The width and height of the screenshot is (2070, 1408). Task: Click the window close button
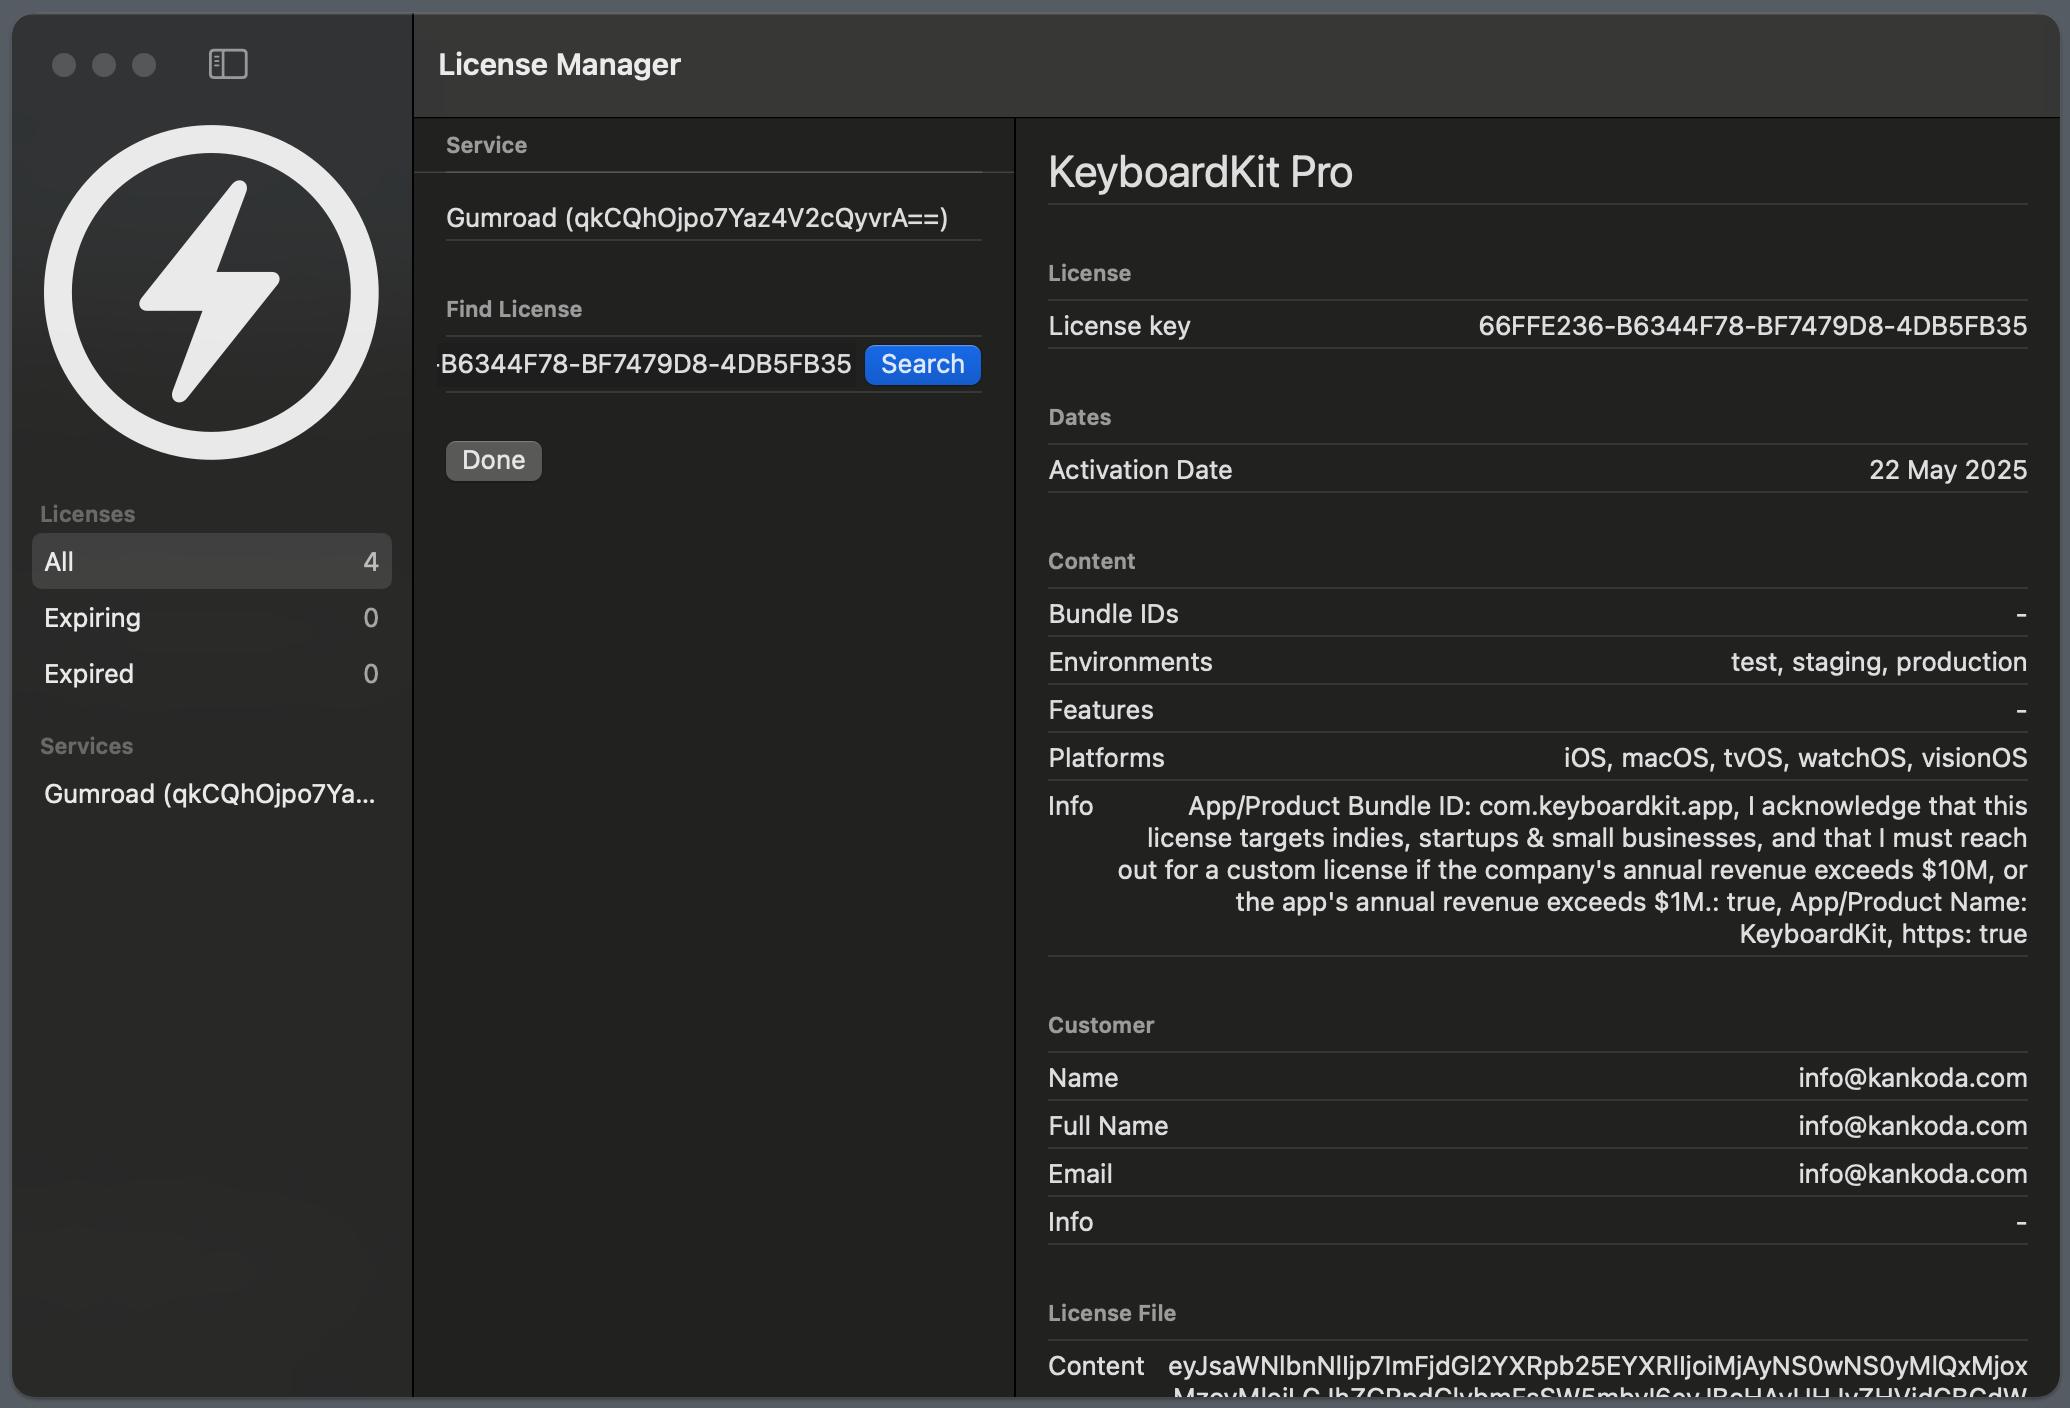pyautogui.click(x=64, y=65)
